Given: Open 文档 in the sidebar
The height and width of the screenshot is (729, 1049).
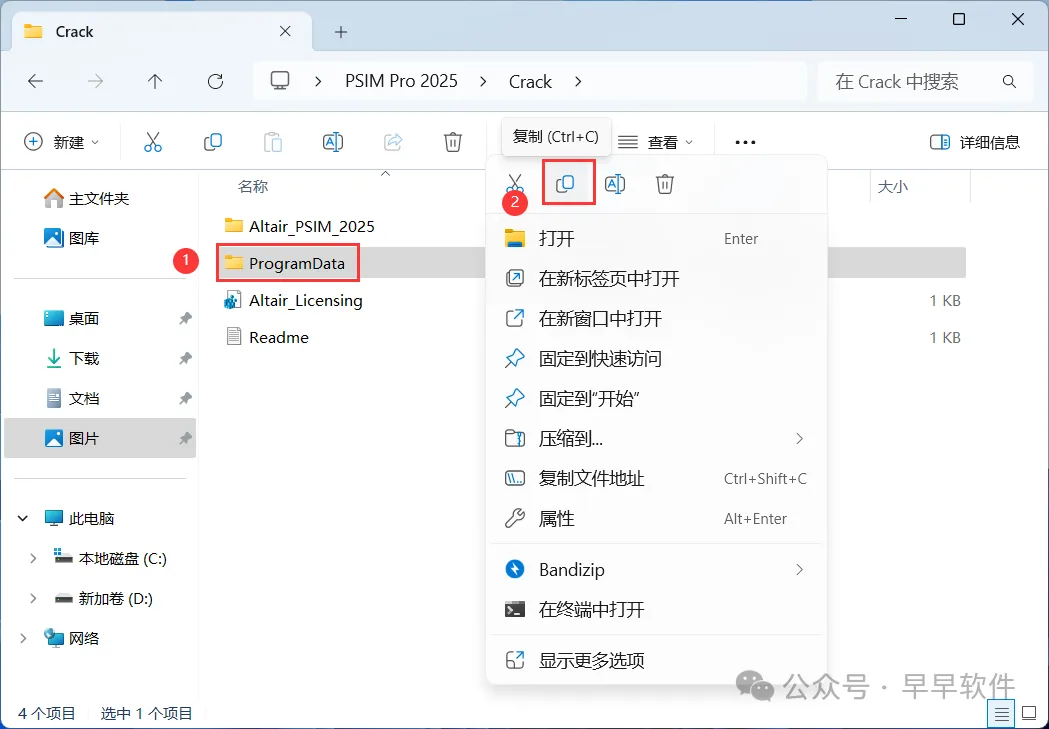Looking at the screenshot, I should pos(72,399).
